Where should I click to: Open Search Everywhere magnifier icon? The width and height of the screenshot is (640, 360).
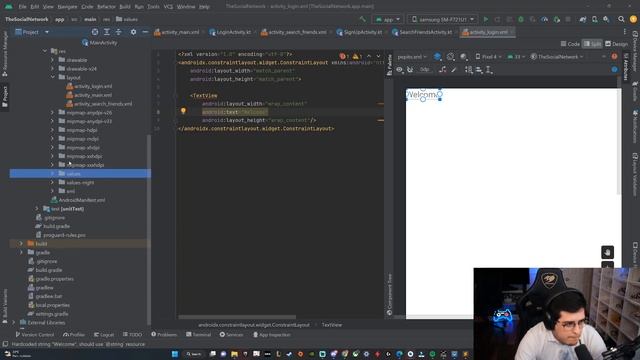pos(621,19)
